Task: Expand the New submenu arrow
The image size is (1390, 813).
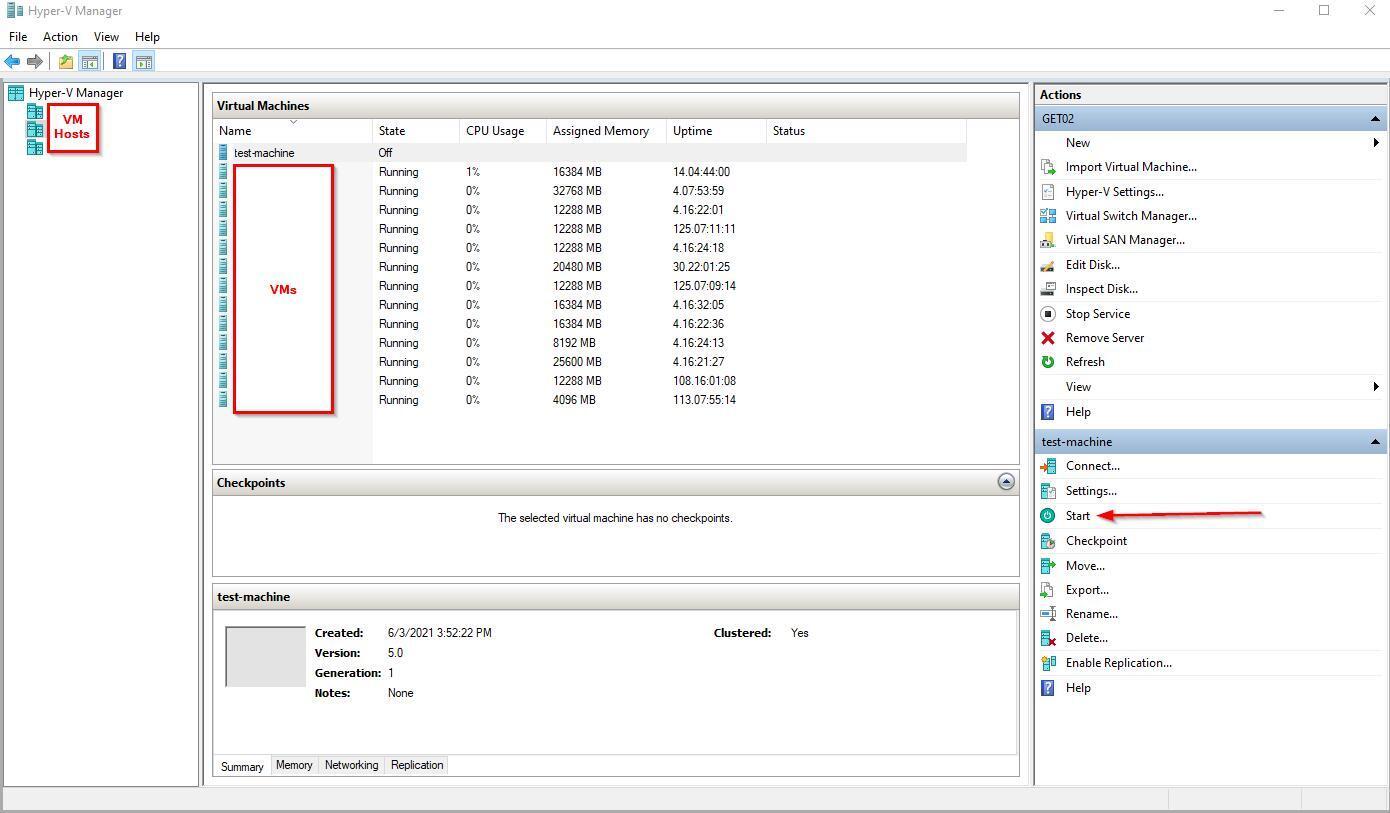Action: point(1376,143)
